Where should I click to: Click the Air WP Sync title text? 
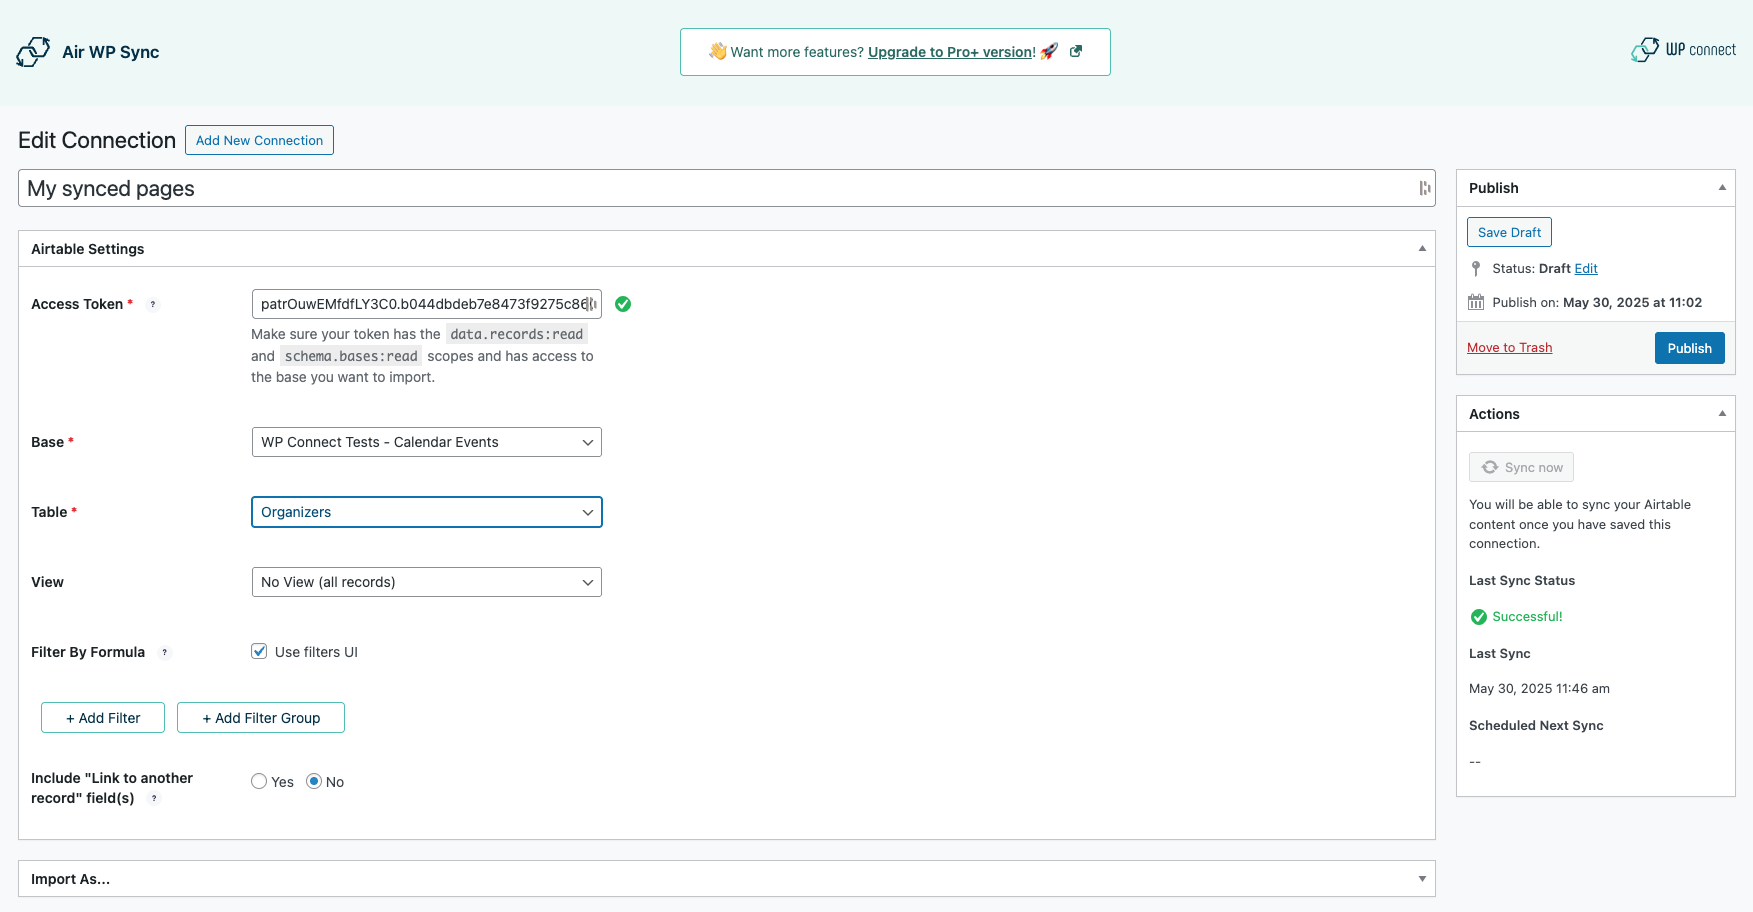pos(111,52)
